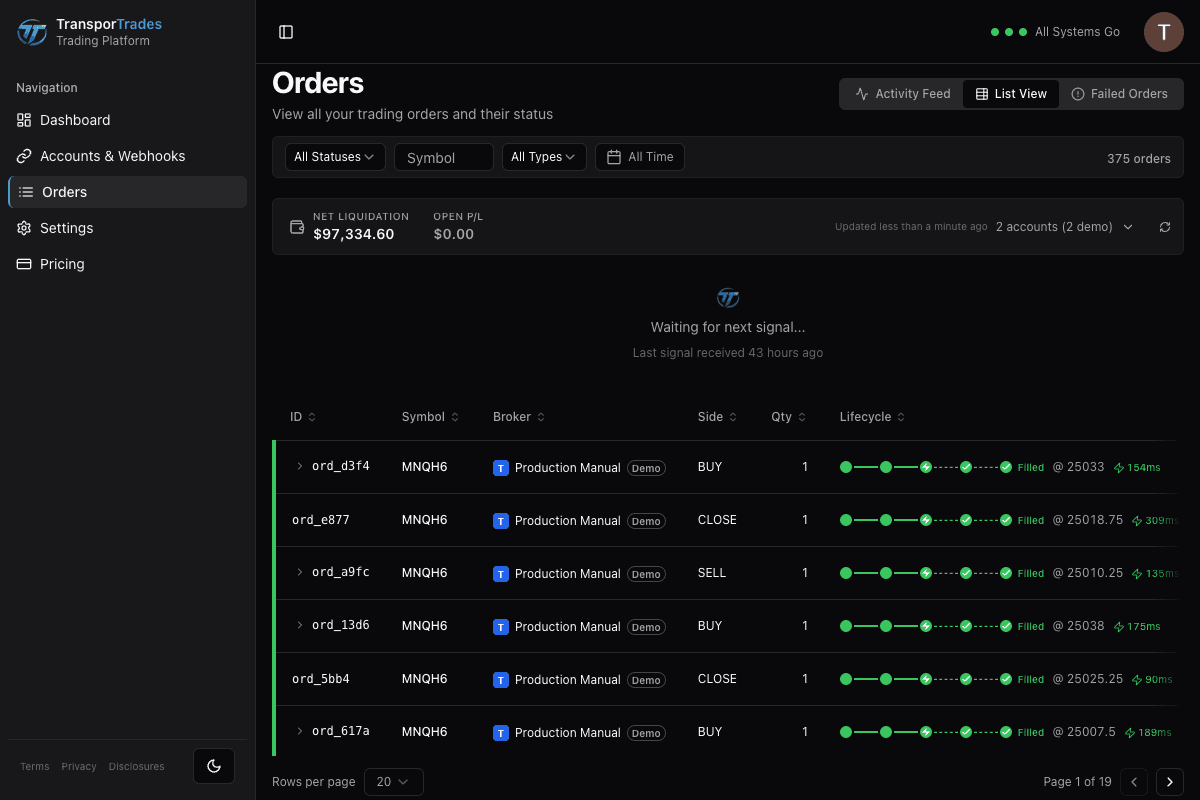Expand order ord_a9fc row chevron
The image size is (1200, 800).
299,572
